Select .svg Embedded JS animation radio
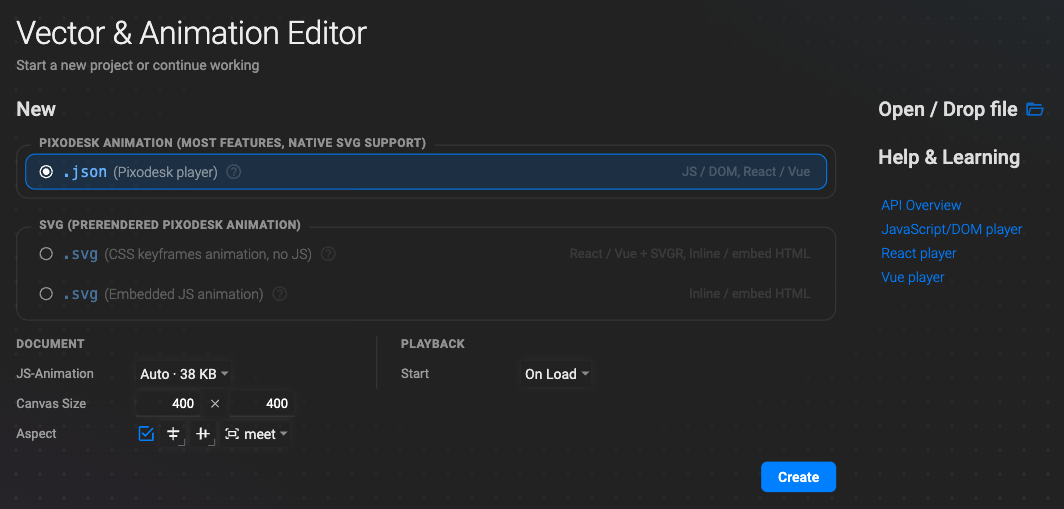 (46, 294)
